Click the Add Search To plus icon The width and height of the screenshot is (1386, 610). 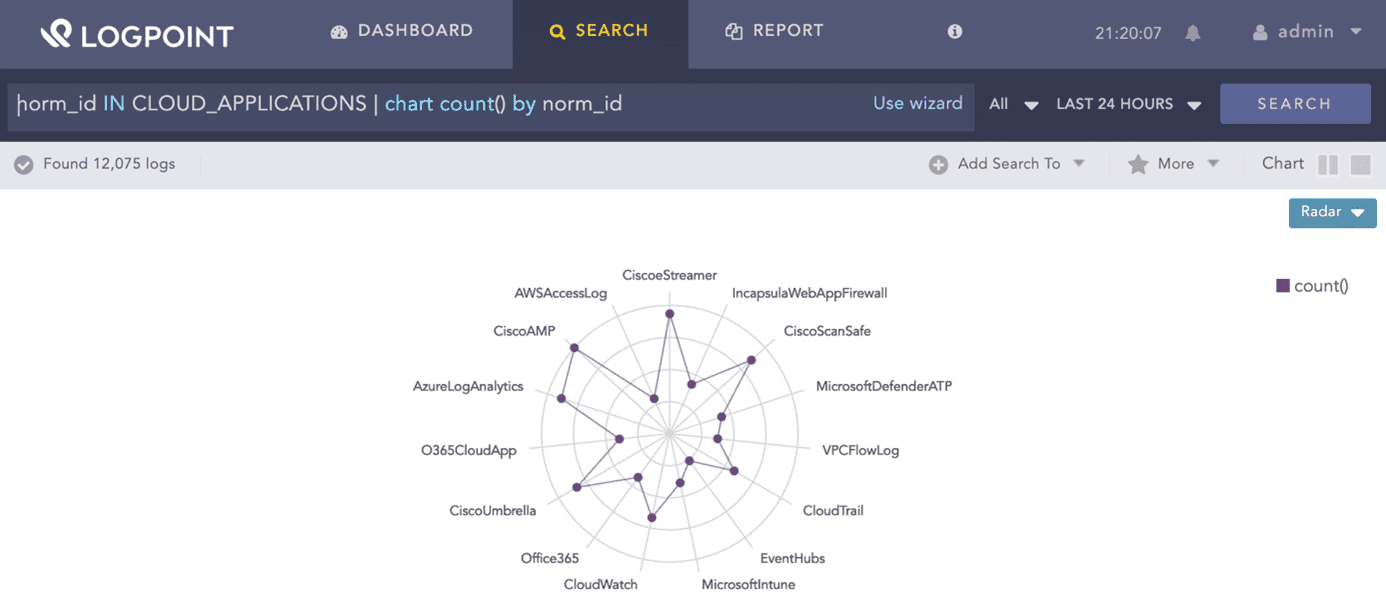tap(938, 165)
